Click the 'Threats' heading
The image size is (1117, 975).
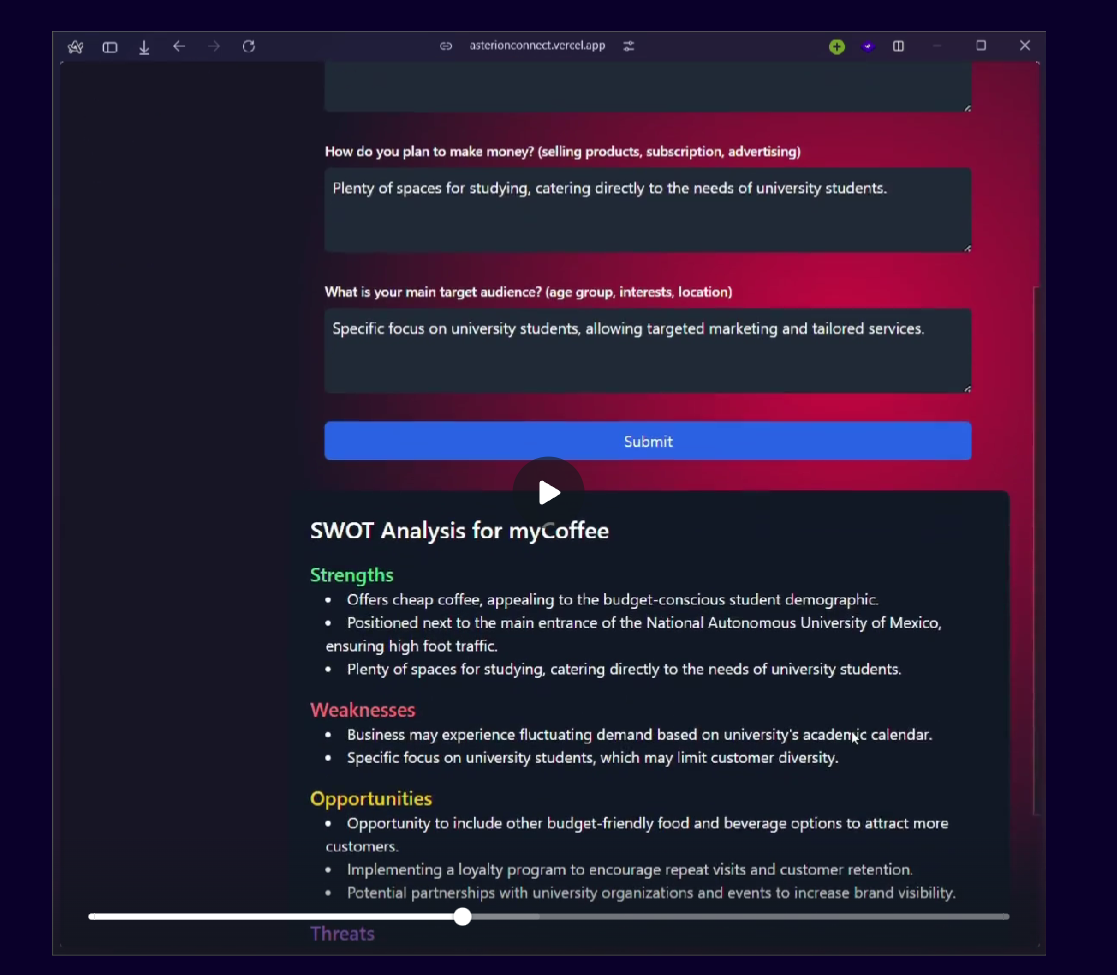click(x=343, y=934)
